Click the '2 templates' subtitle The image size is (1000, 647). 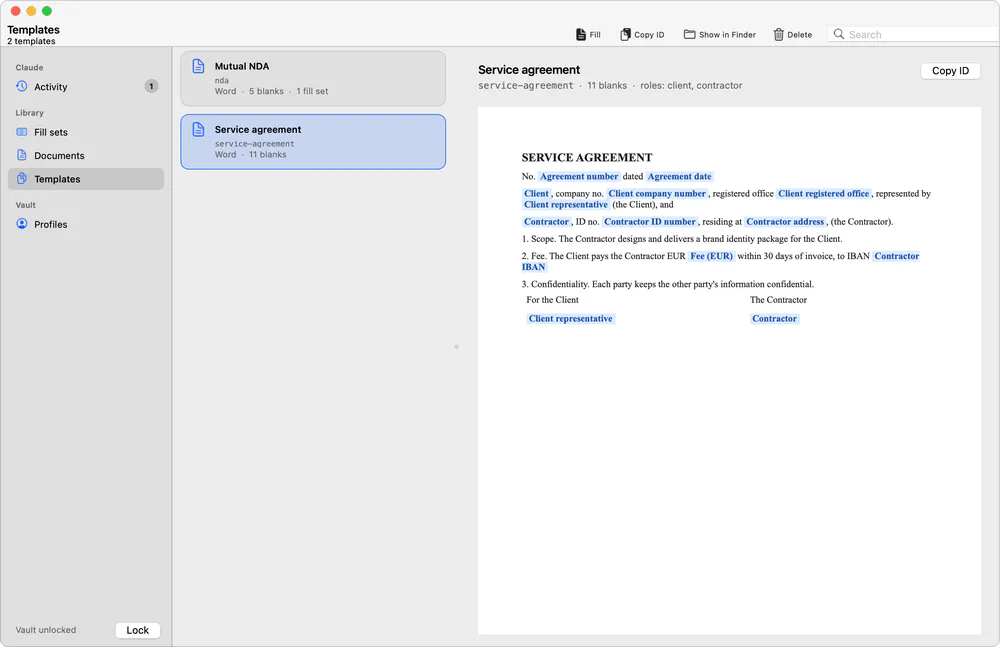pos(31,41)
